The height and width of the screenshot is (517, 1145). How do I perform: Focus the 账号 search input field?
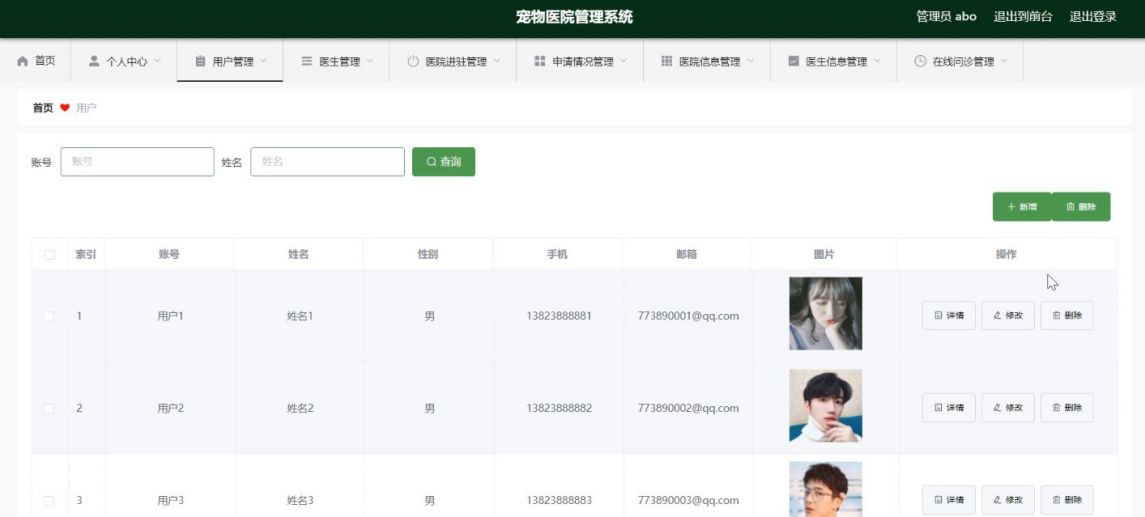coord(137,162)
